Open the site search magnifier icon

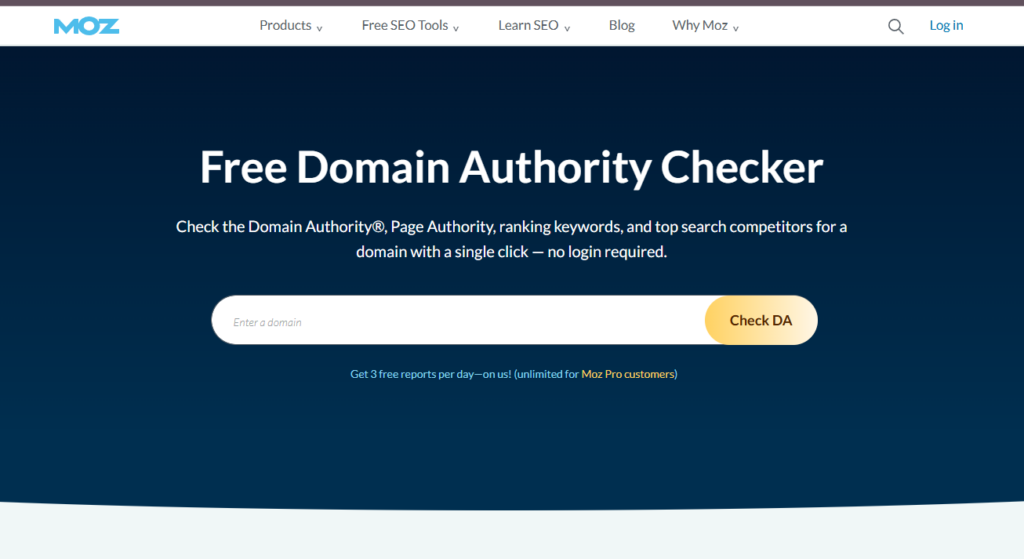pyautogui.click(x=895, y=26)
